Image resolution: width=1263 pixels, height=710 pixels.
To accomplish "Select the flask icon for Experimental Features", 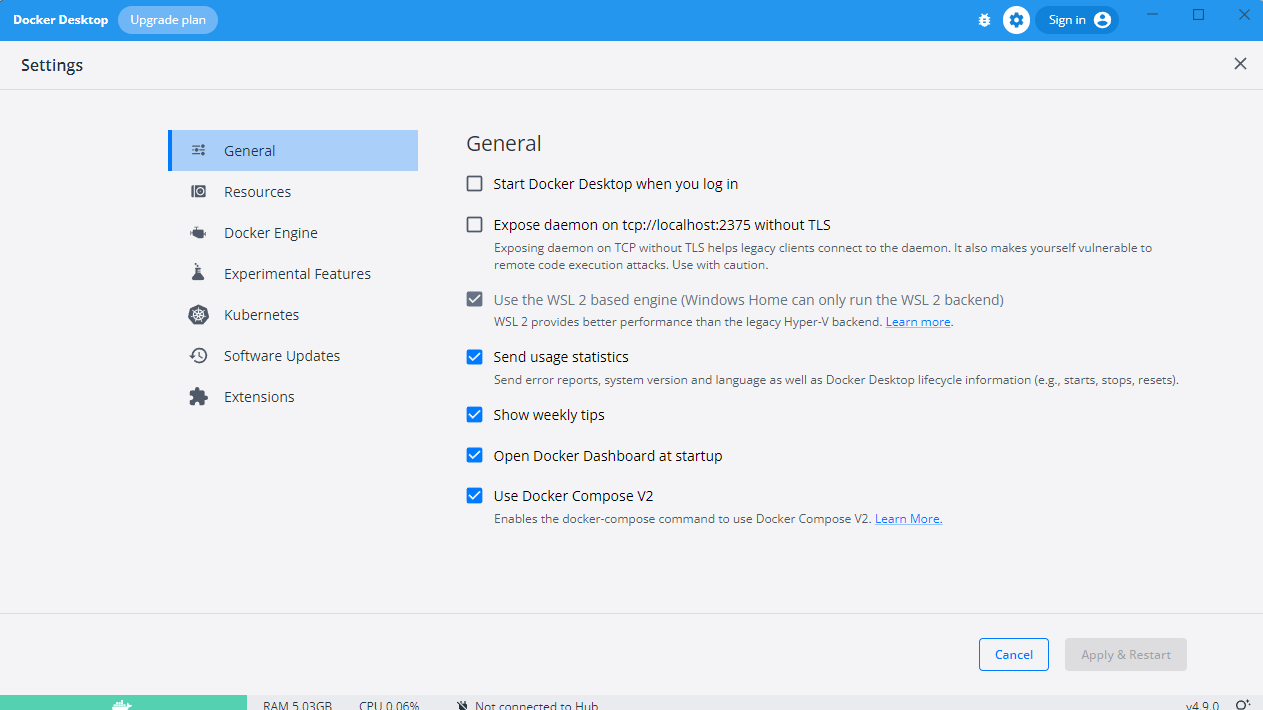I will point(198,273).
